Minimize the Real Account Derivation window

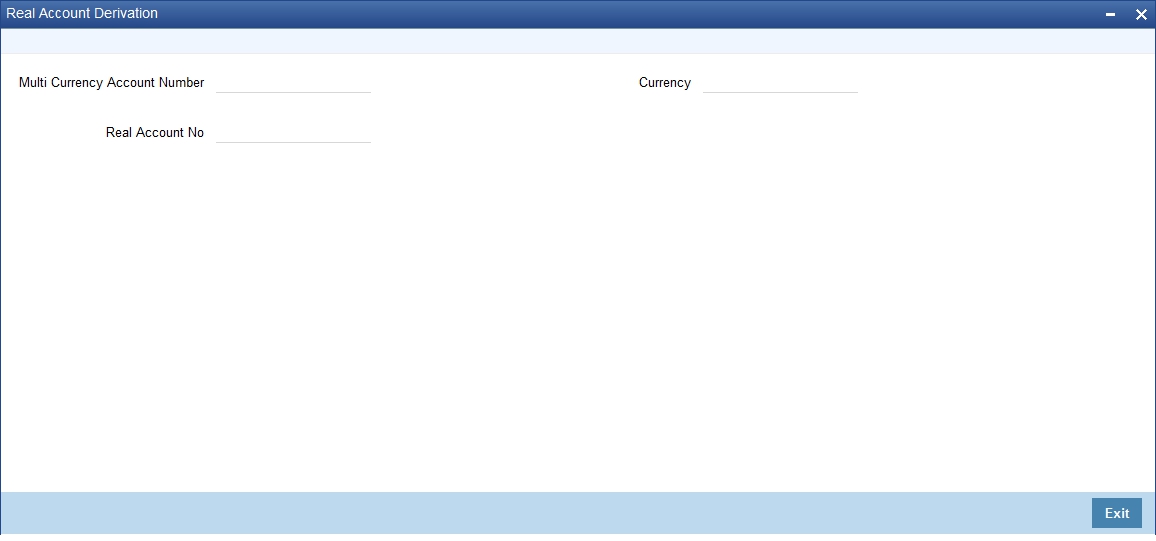[x=1110, y=14]
